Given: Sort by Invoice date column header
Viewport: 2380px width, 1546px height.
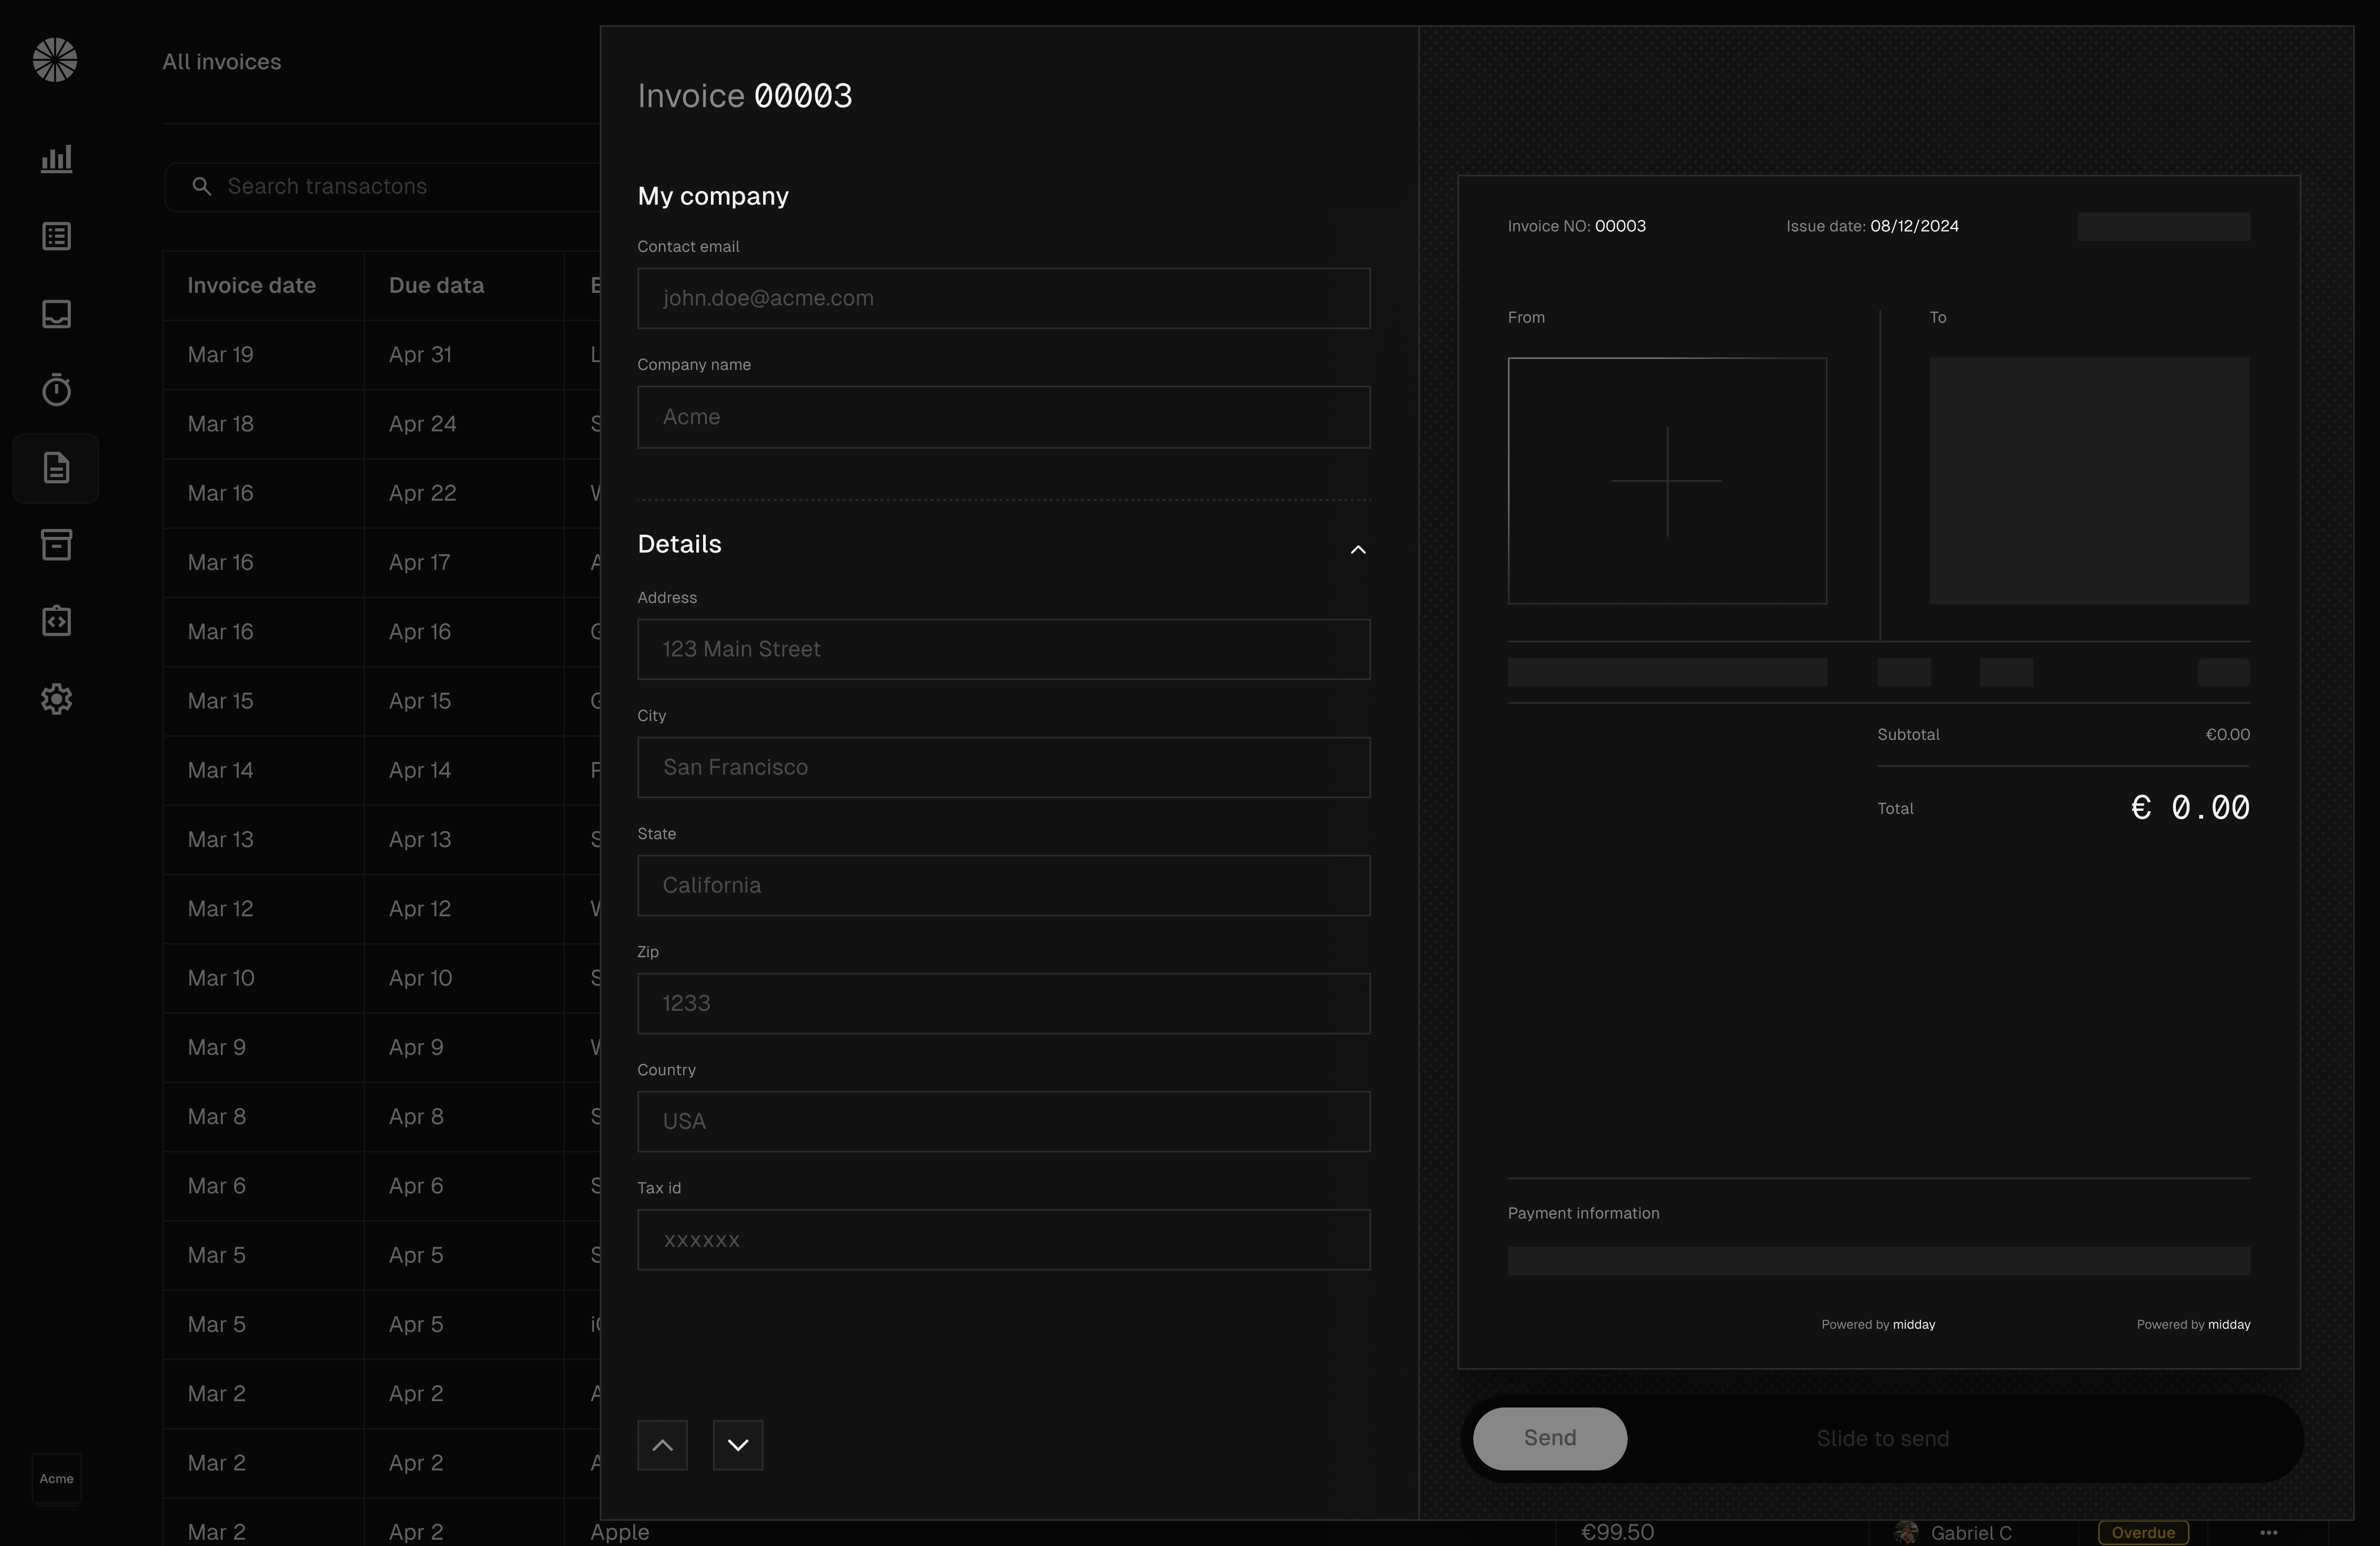Looking at the screenshot, I should (251, 286).
